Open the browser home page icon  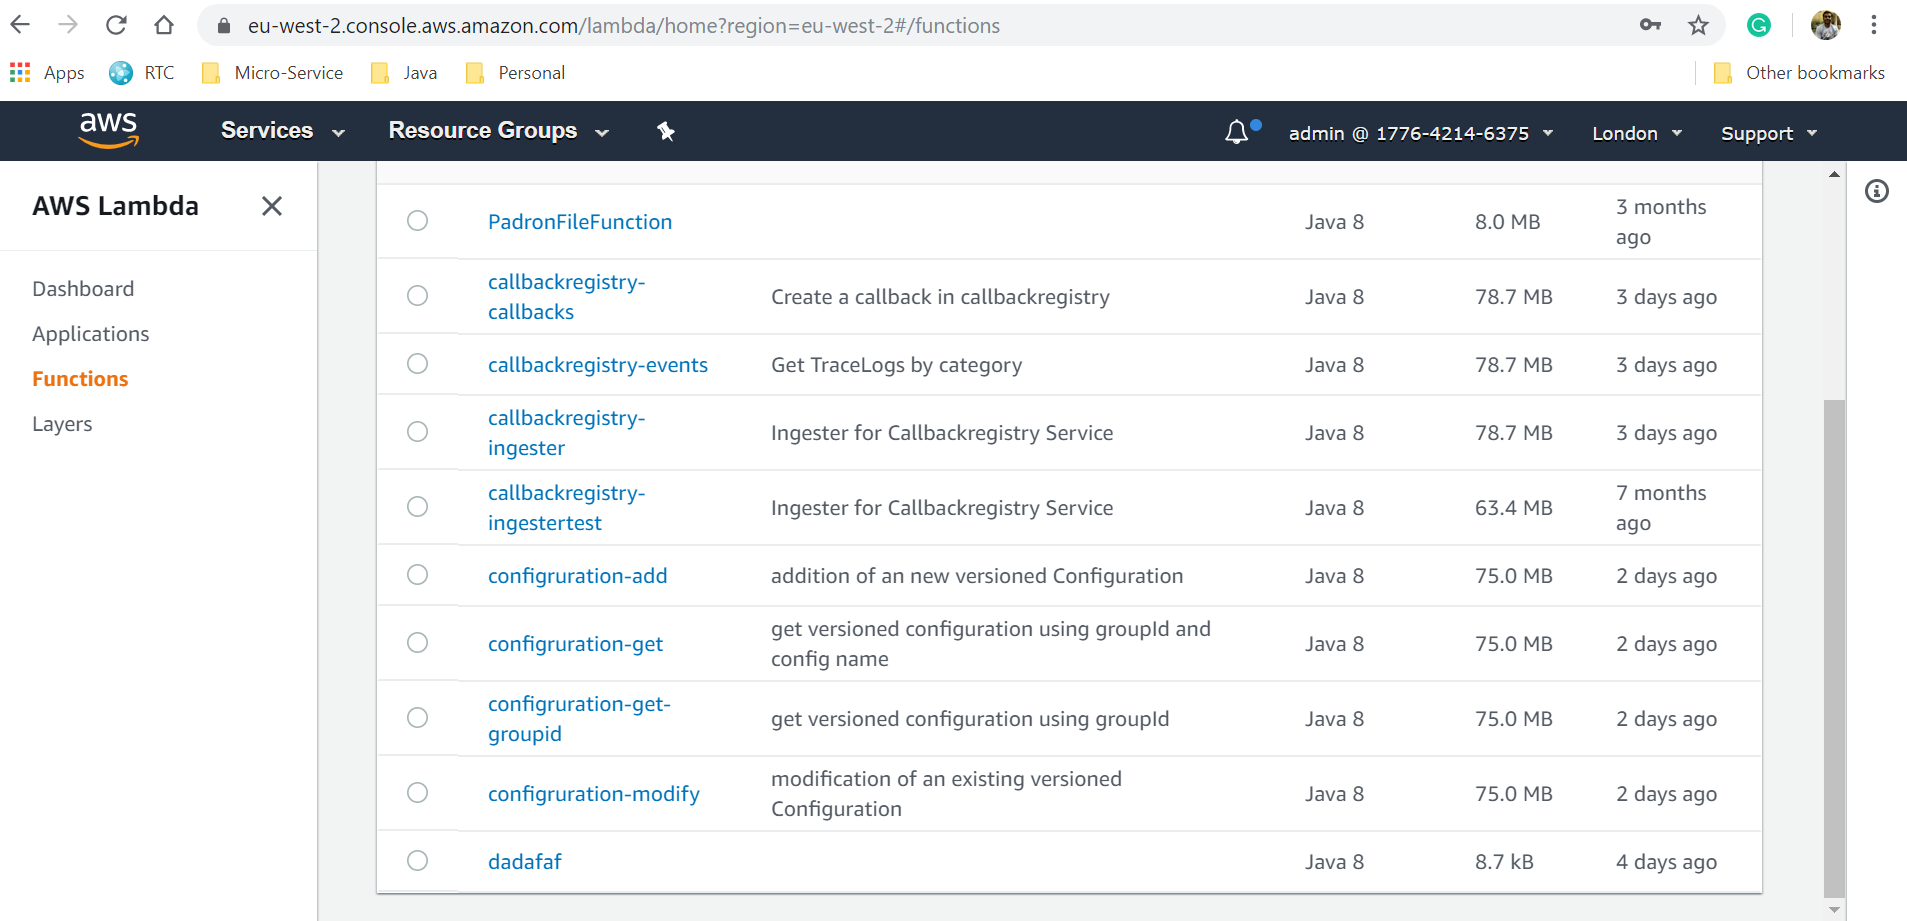click(x=164, y=25)
